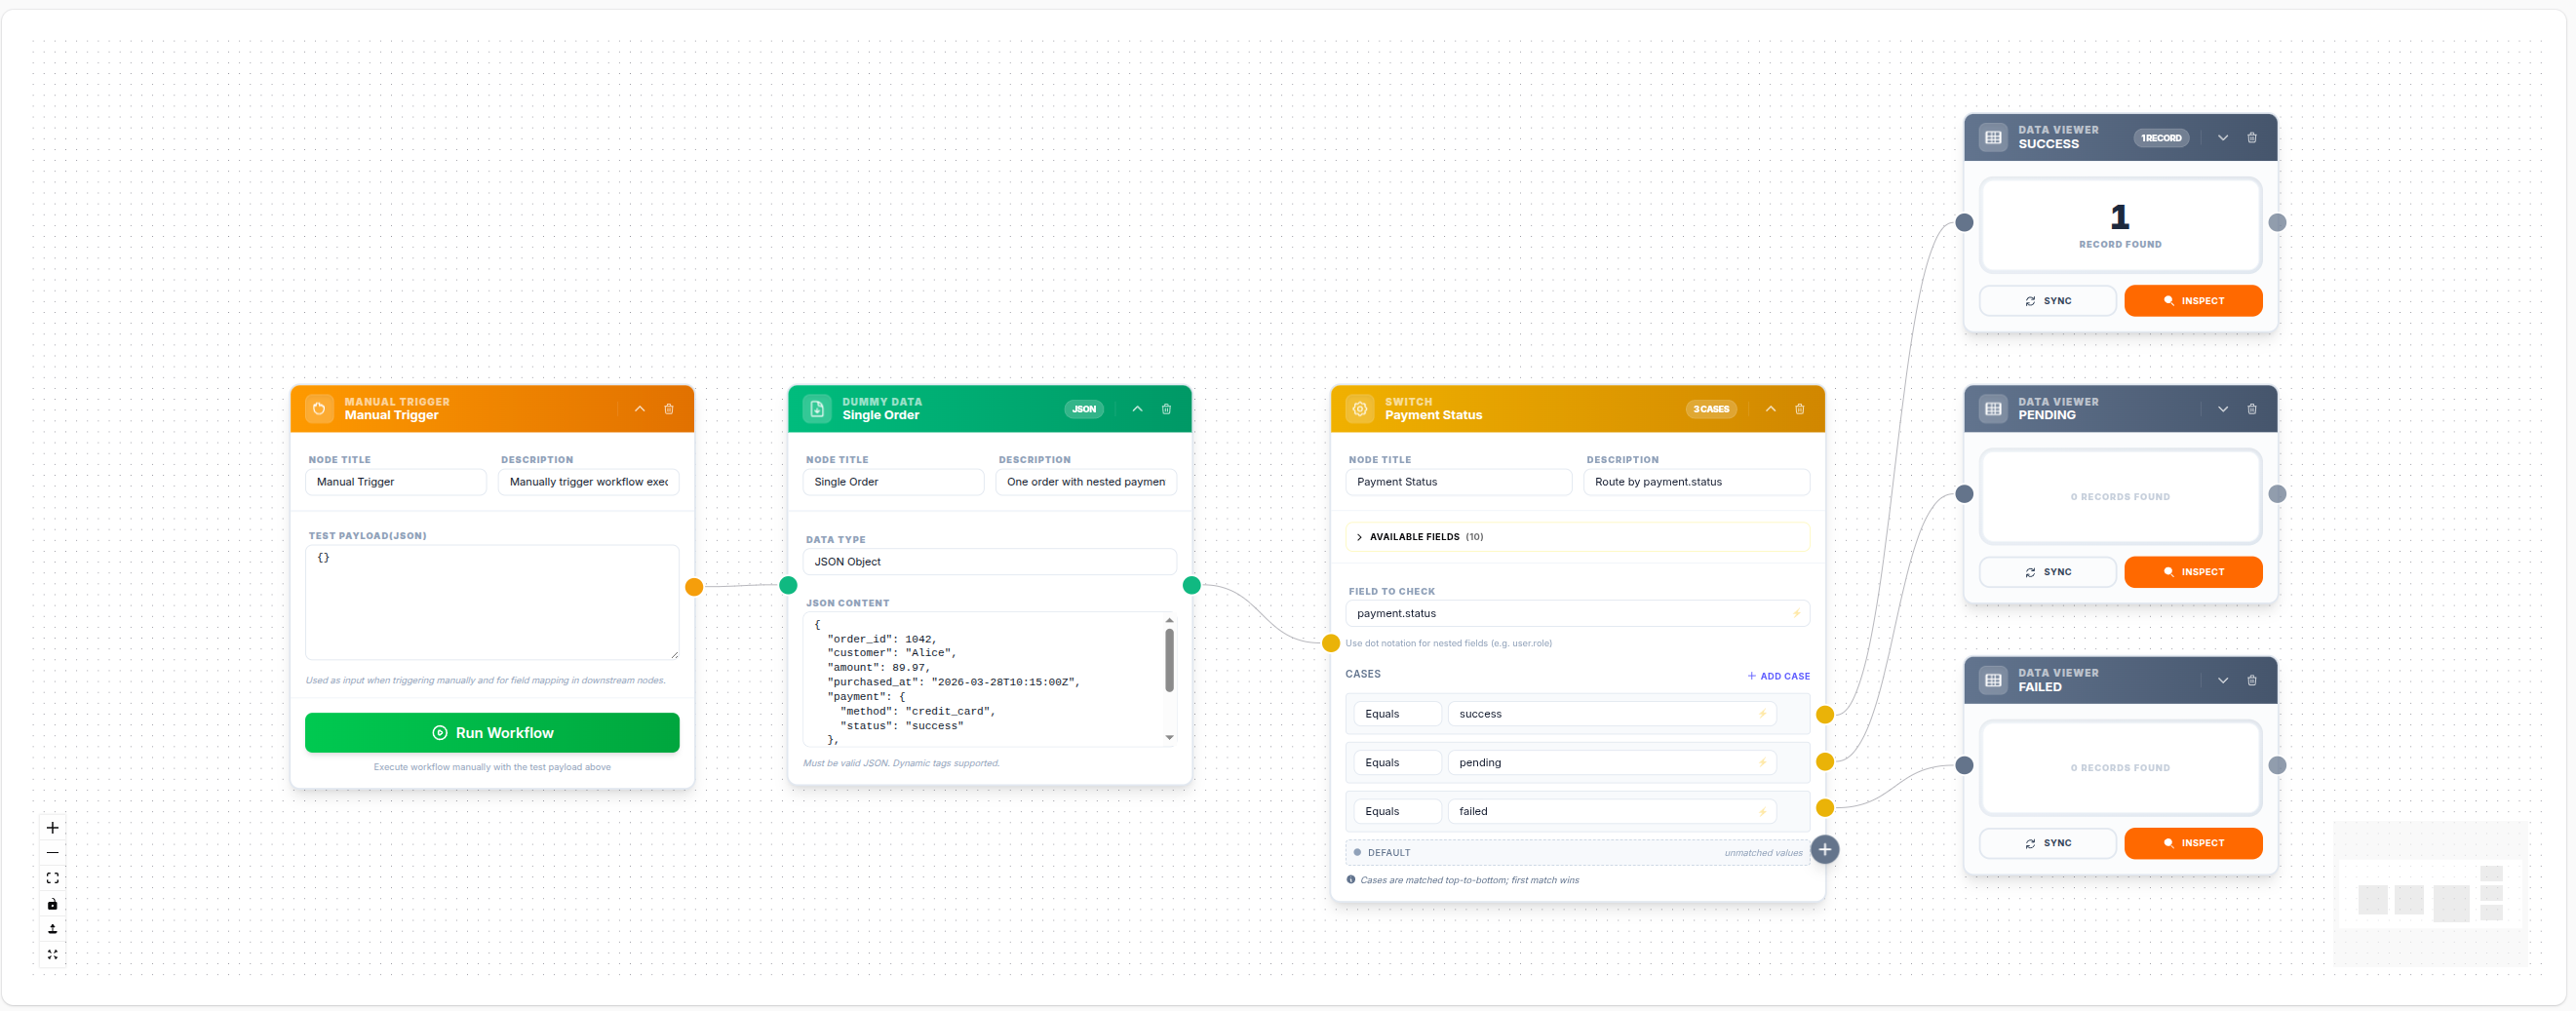Collapse the Payment Status node with its chevron

[x=1770, y=409]
